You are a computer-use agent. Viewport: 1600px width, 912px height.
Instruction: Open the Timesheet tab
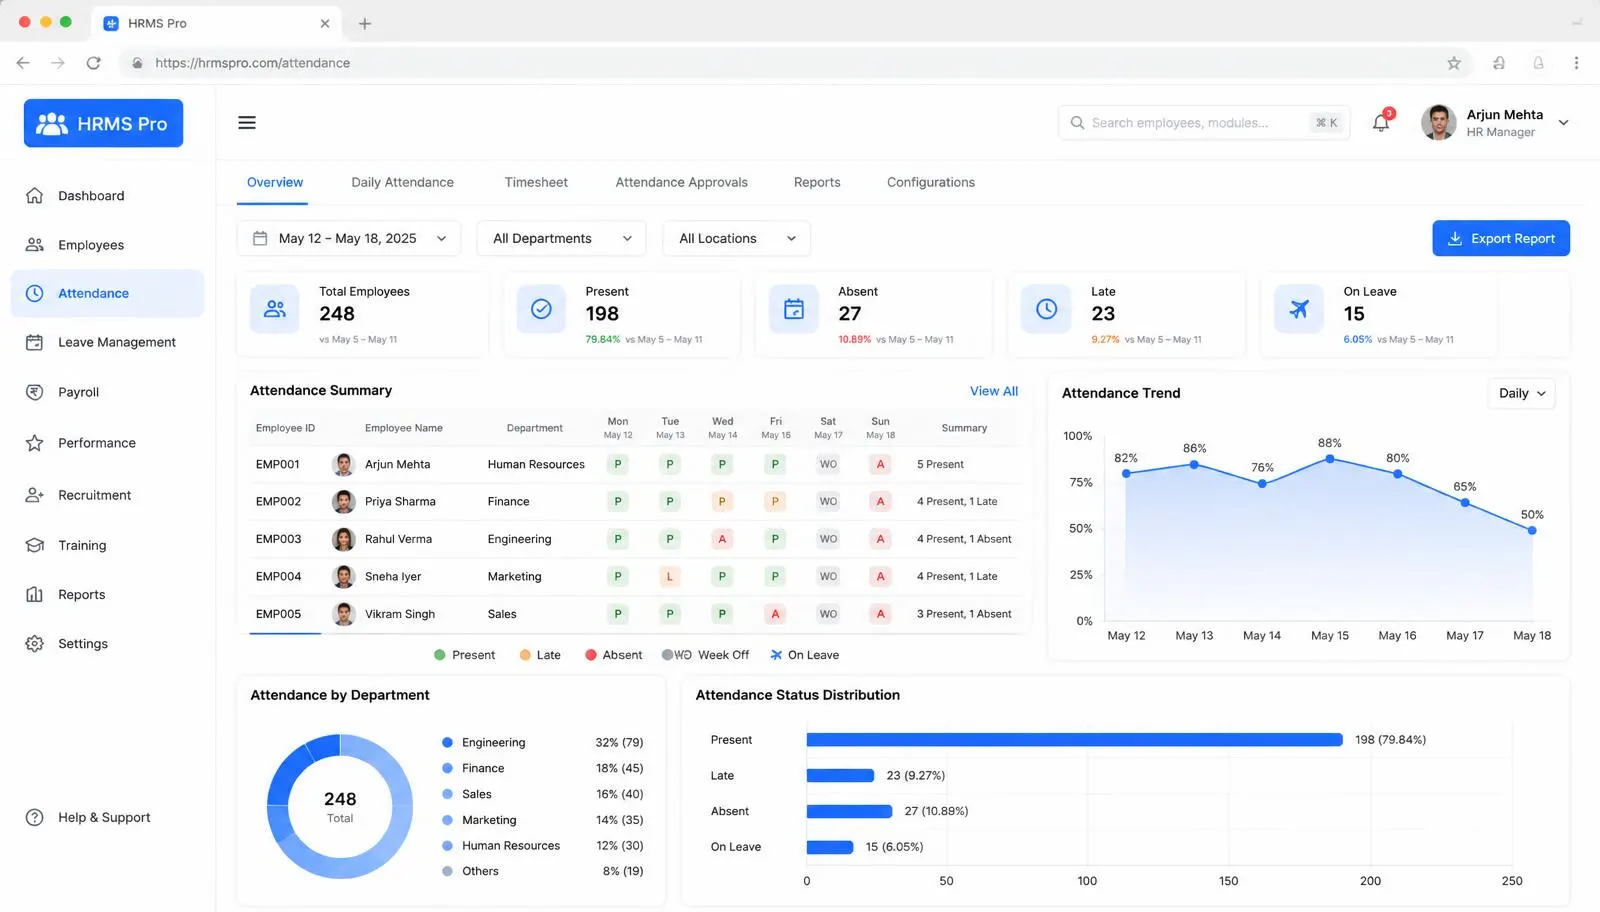[x=536, y=182]
